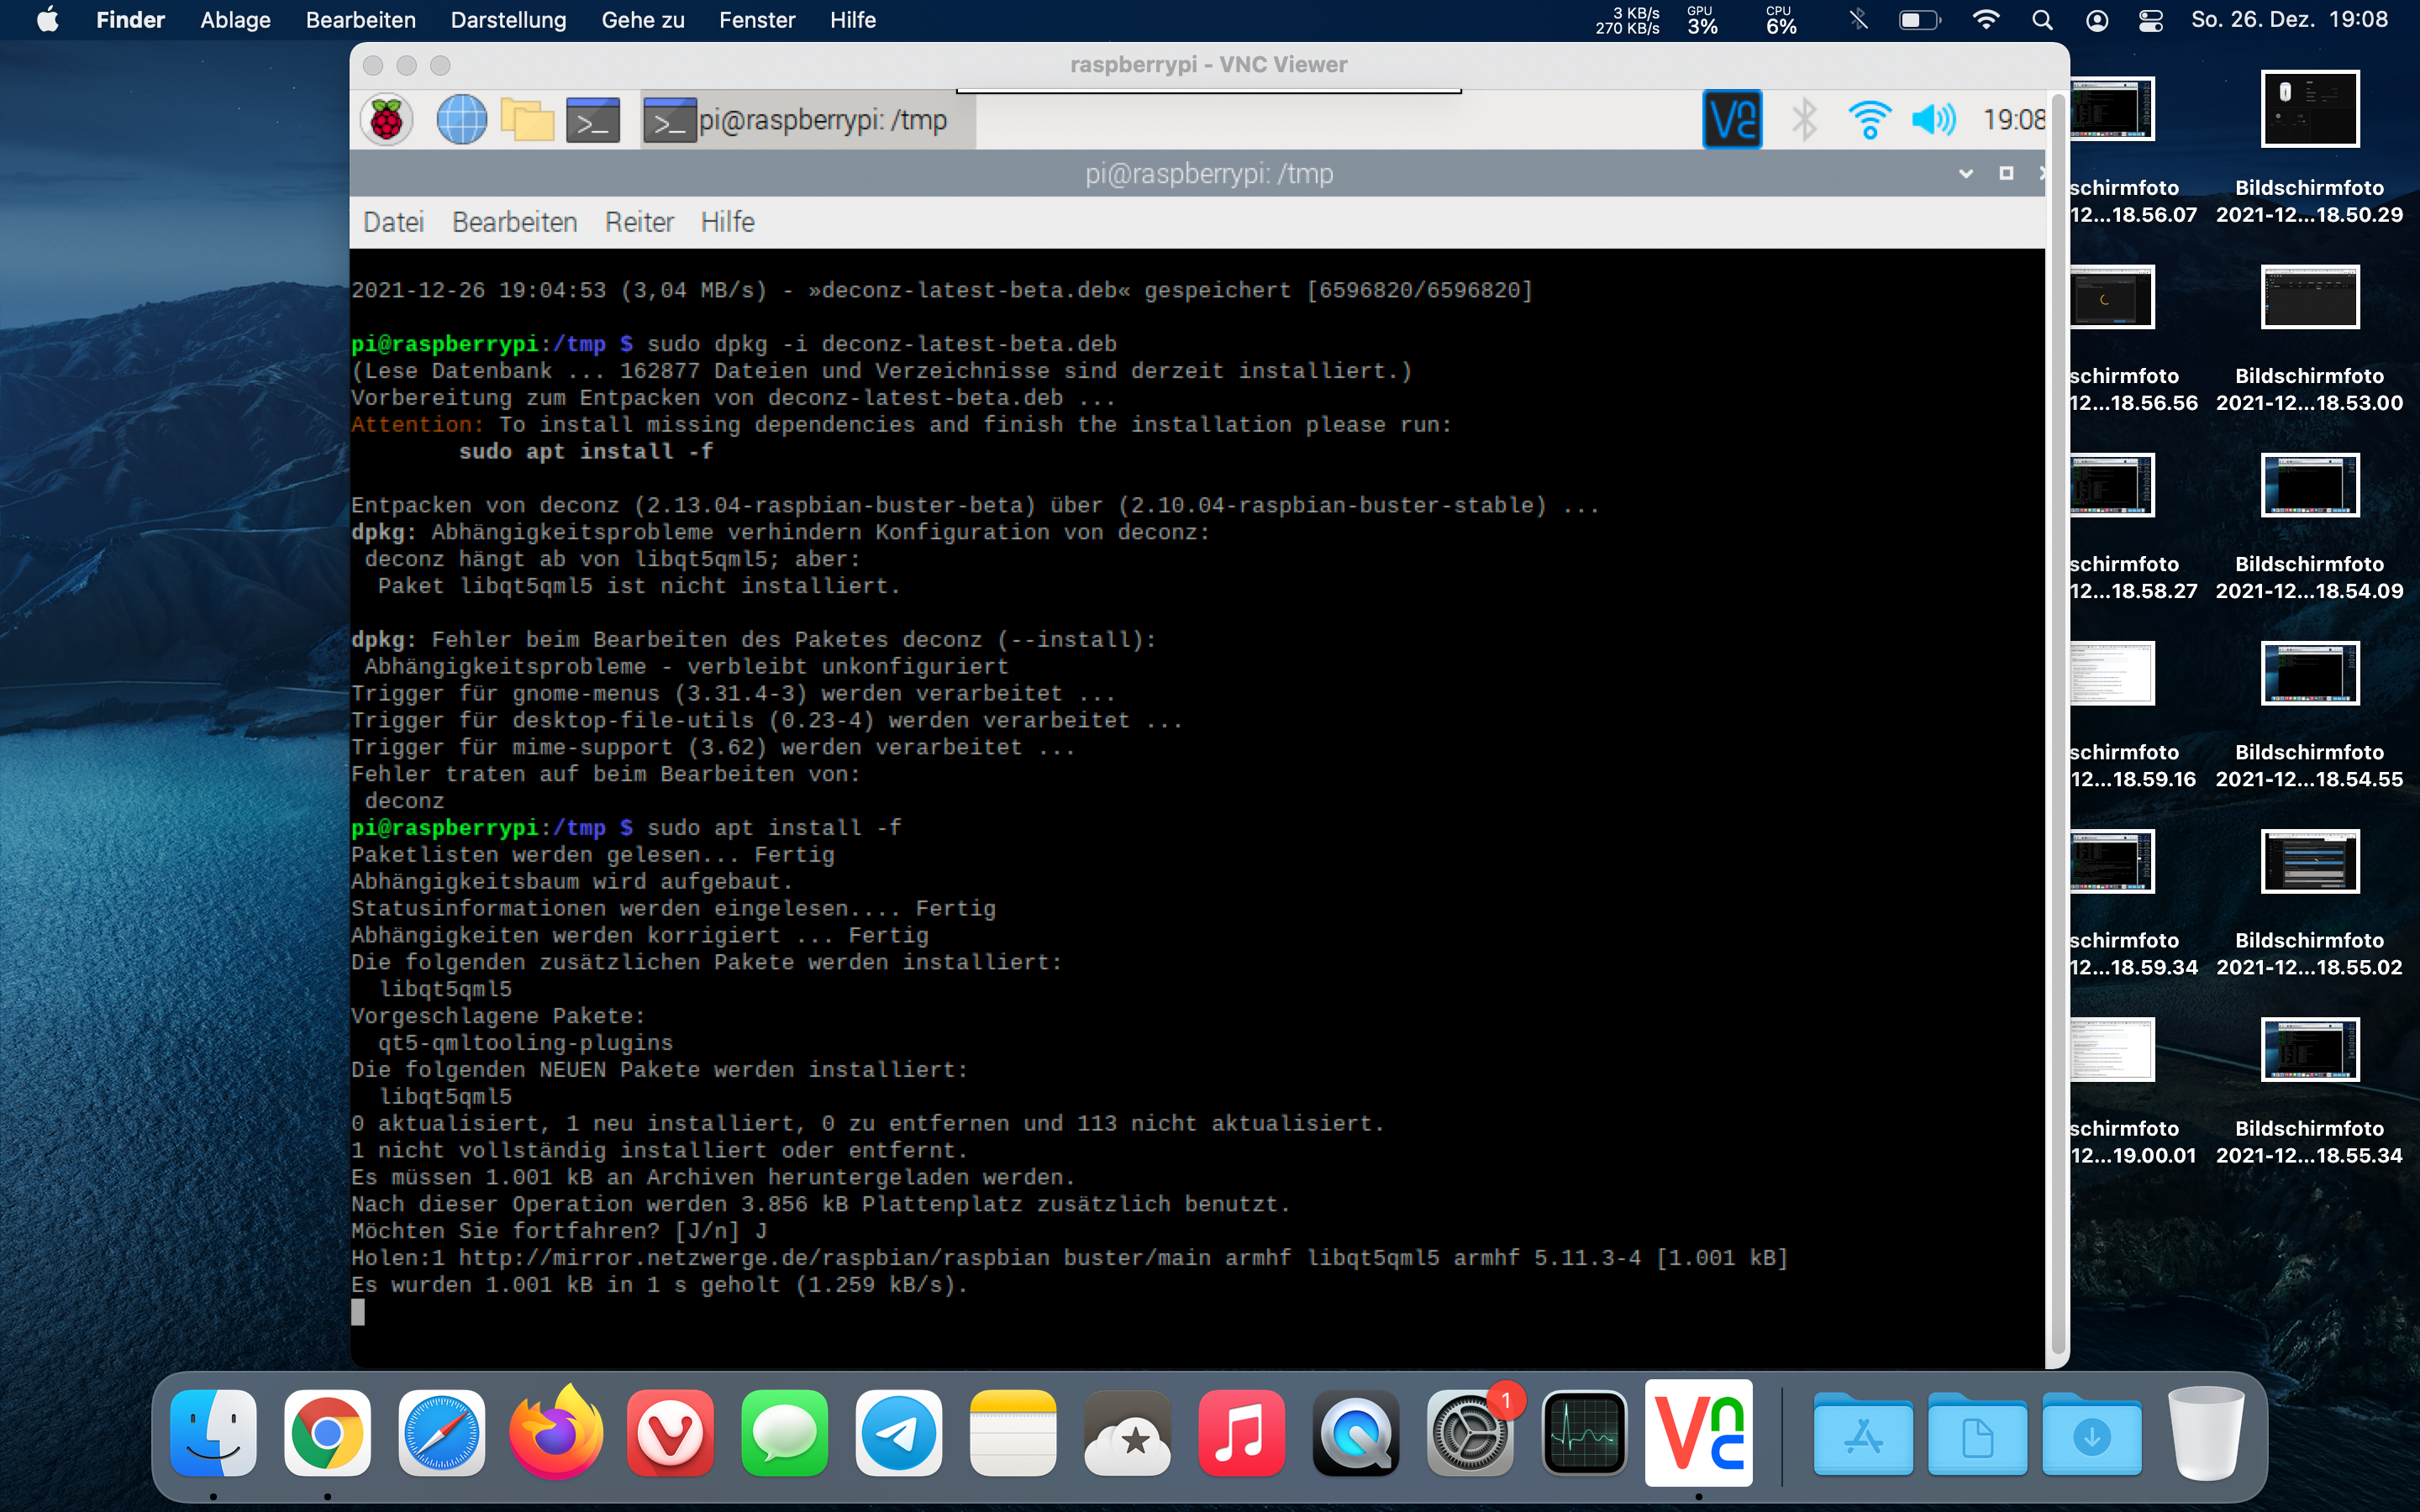2420x1512 pixels.
Task: Launch a new terminal from the panel
Action: pyautogui.click(x=593, y=120)
